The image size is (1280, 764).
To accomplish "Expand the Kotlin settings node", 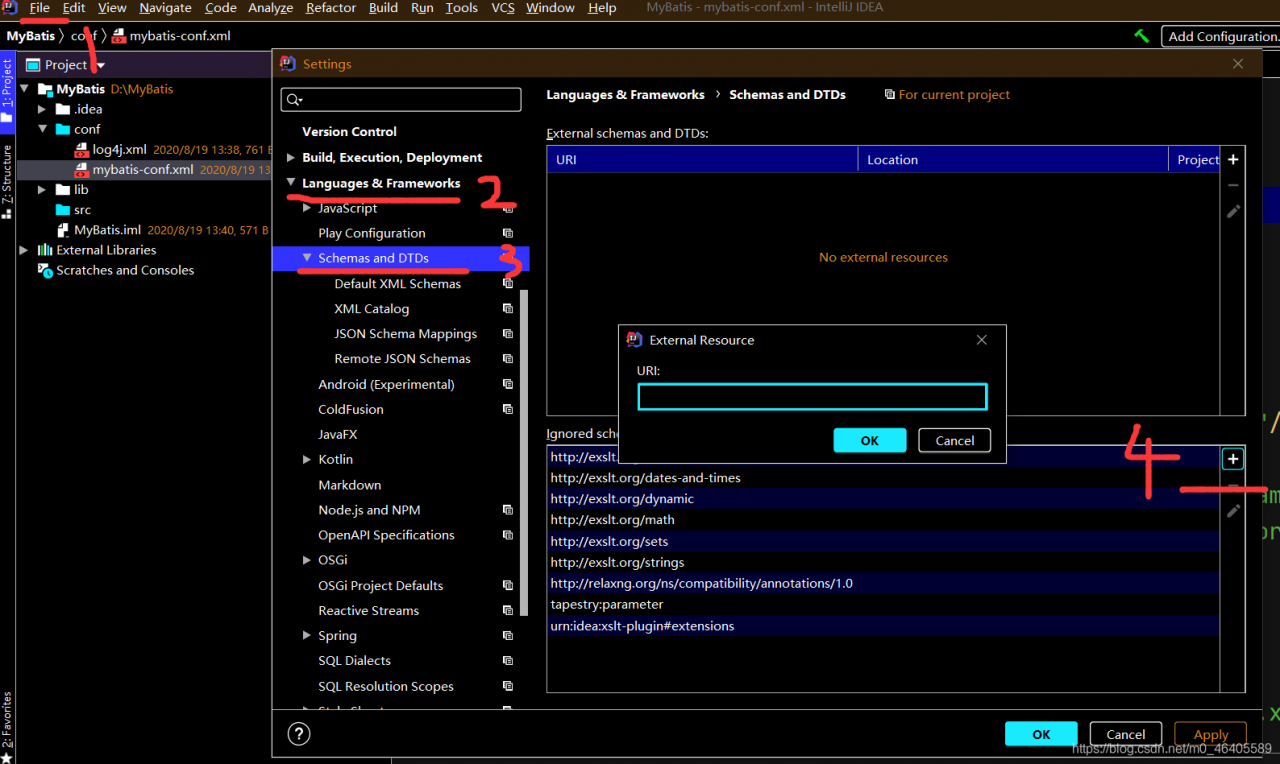I will [307, 460].
